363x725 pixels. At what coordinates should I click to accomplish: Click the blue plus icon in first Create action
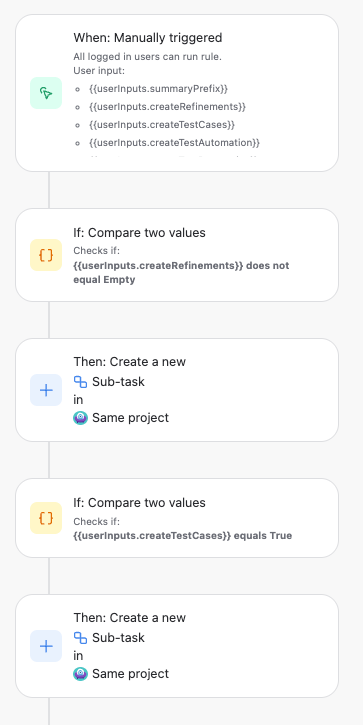46,390
